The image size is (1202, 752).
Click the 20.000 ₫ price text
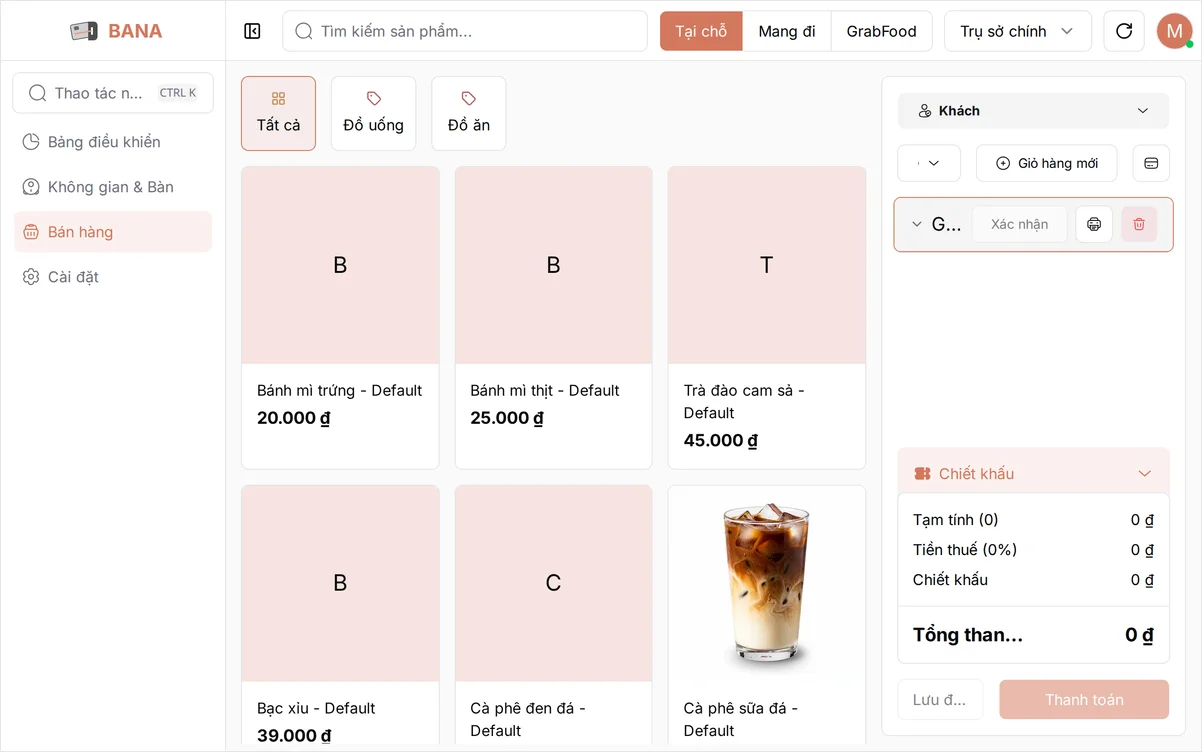293,418
